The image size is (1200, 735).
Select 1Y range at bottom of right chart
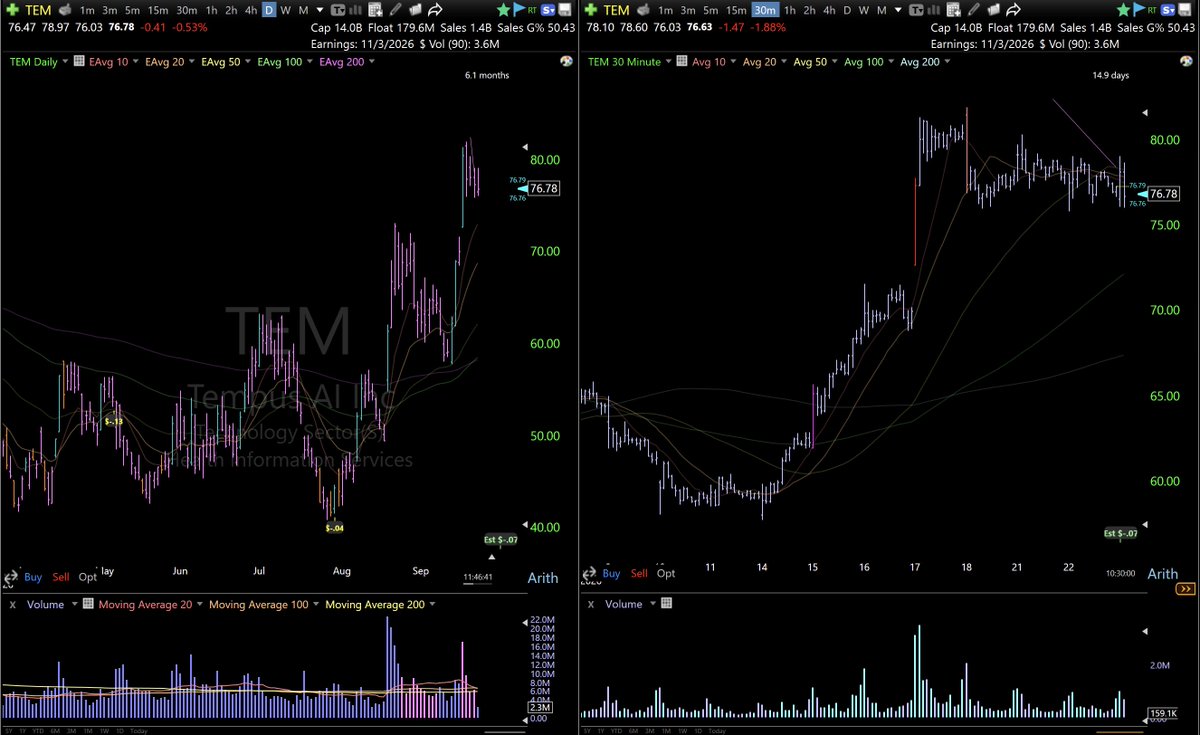601,731
